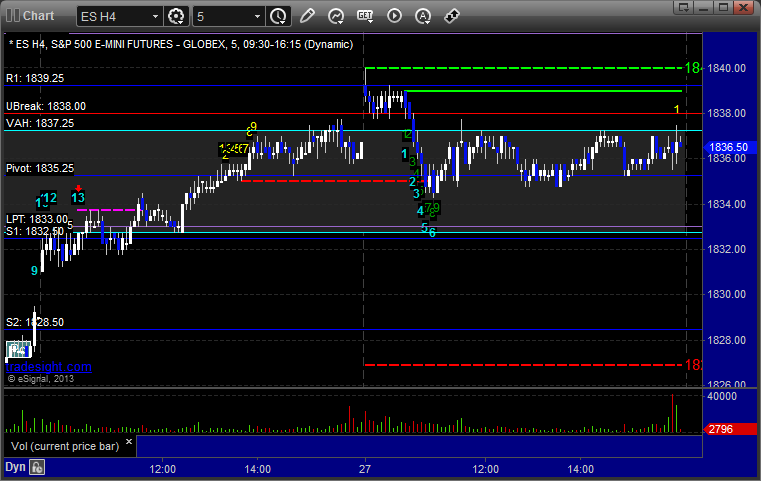Image resolution: width=761 pixels, height=481 pixels.
Task: Click the symbol link arrows icon
Action: pos(452,16)
